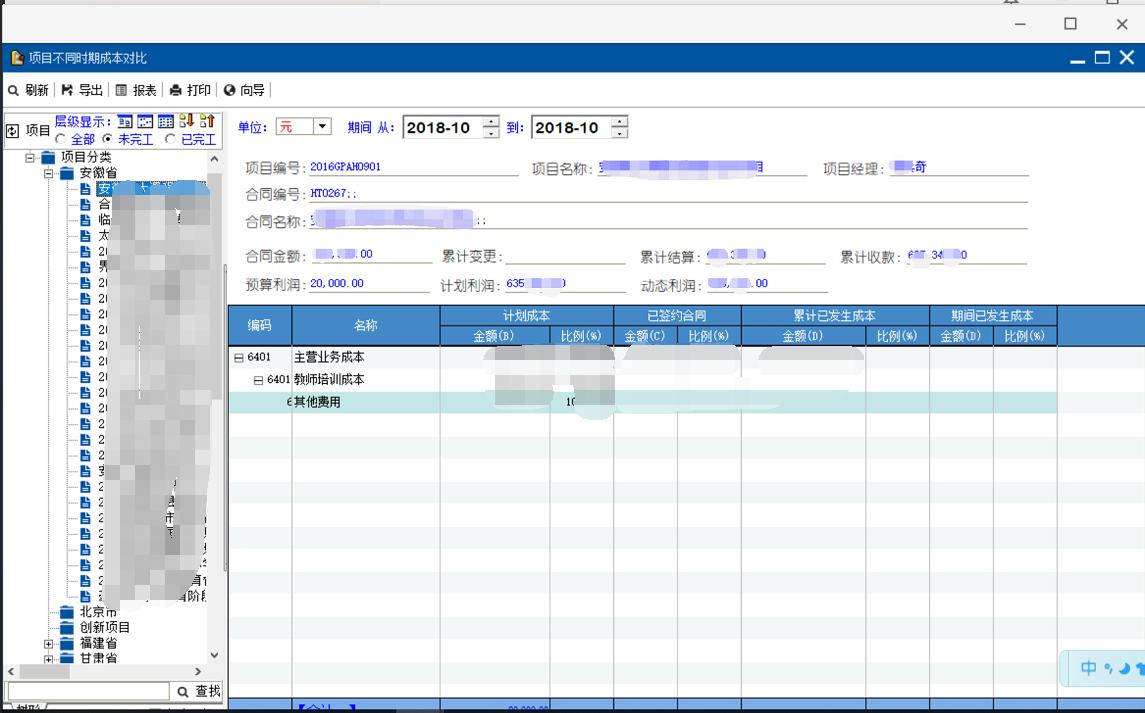1145x713 pixels.
Task: Click the 查找 search button
Action: 198,691
